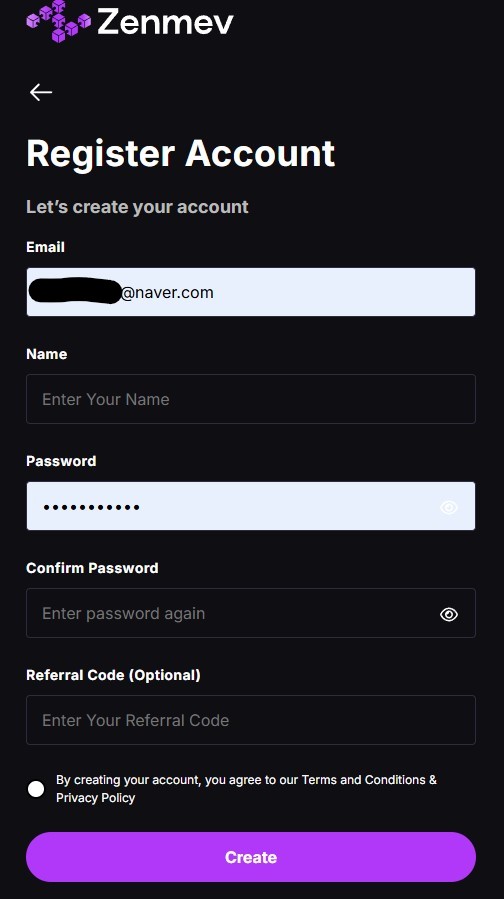Show password in the Password field

pos(449,507)
